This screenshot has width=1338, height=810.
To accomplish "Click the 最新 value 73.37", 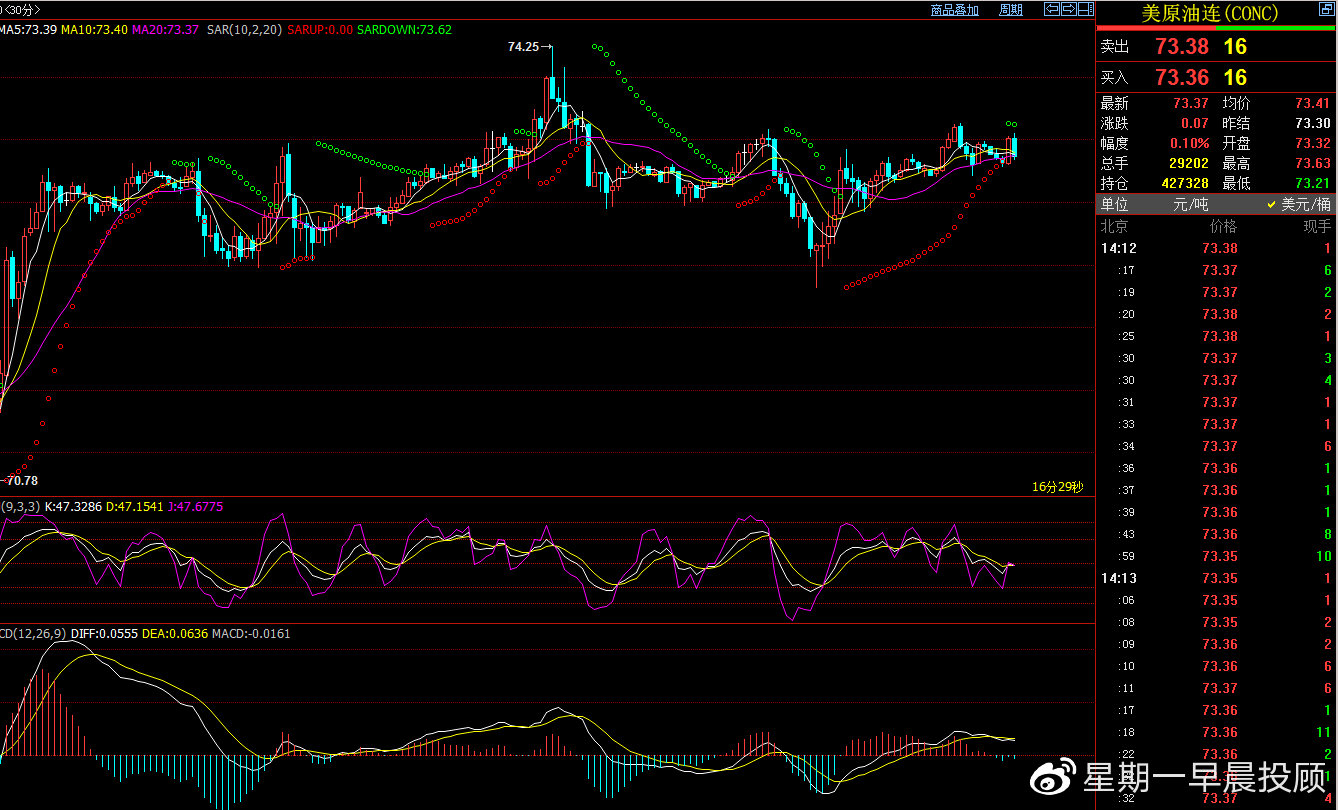I will (1191, 103).
